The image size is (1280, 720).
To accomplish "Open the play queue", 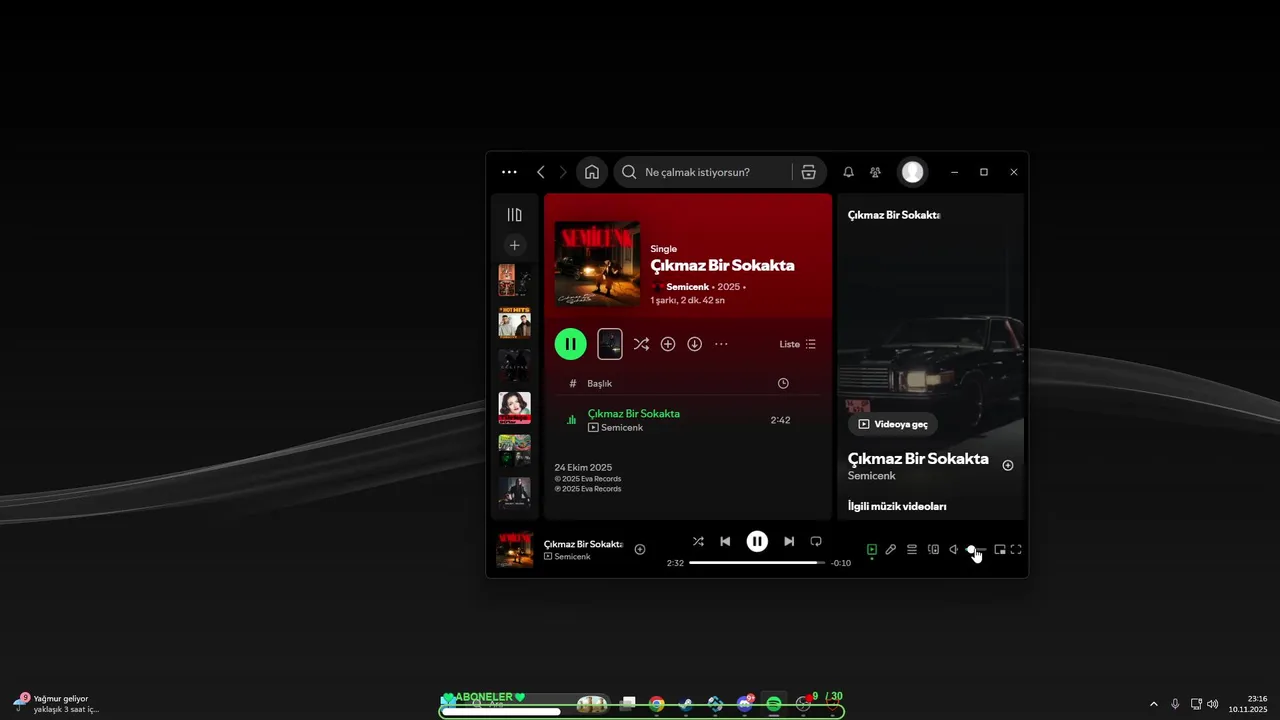I will coord(912,549).
